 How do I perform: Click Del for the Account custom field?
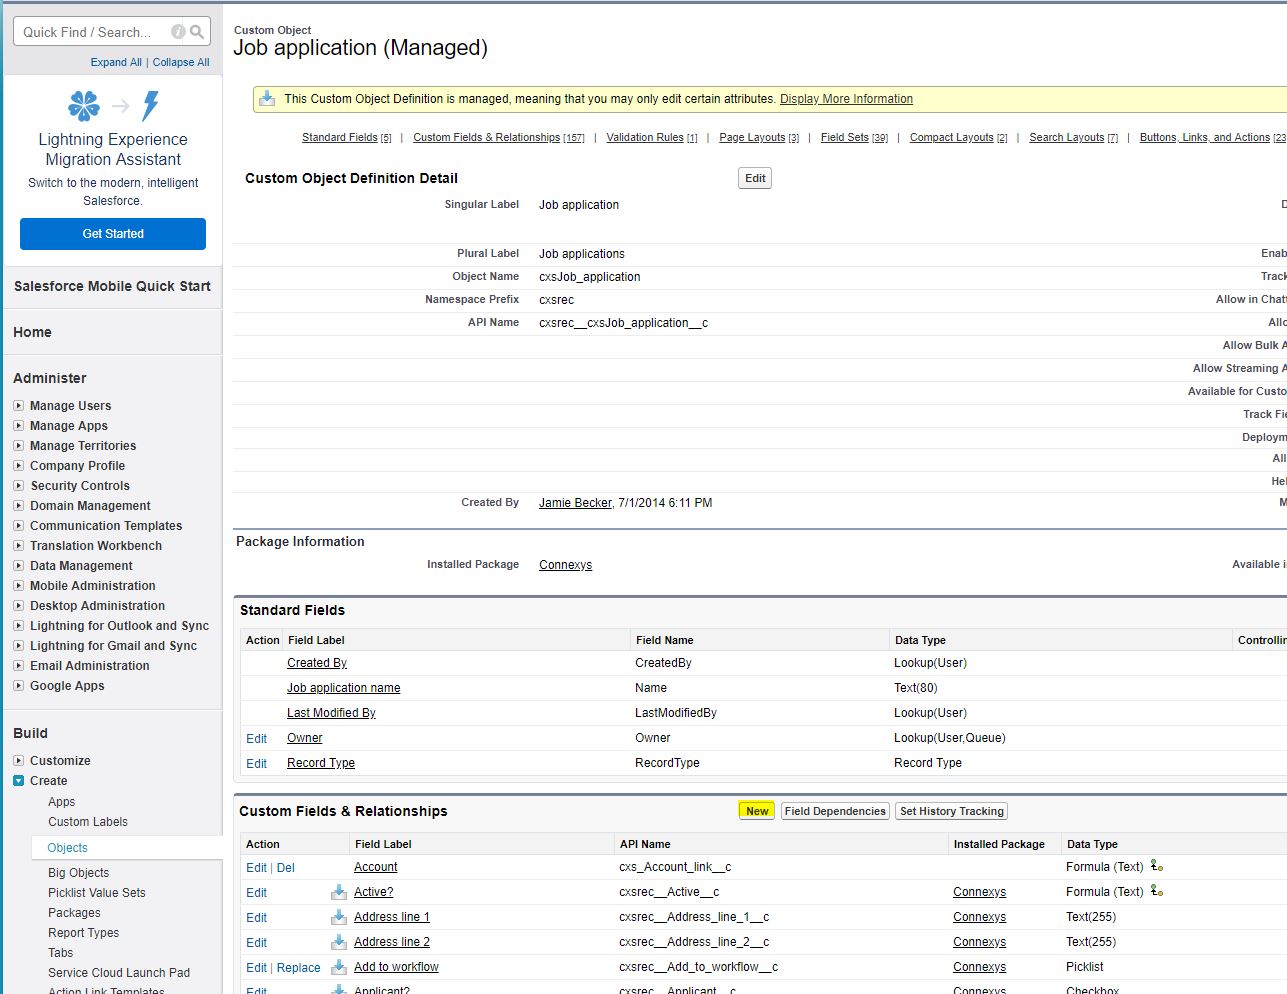click(x=285, y=868)
